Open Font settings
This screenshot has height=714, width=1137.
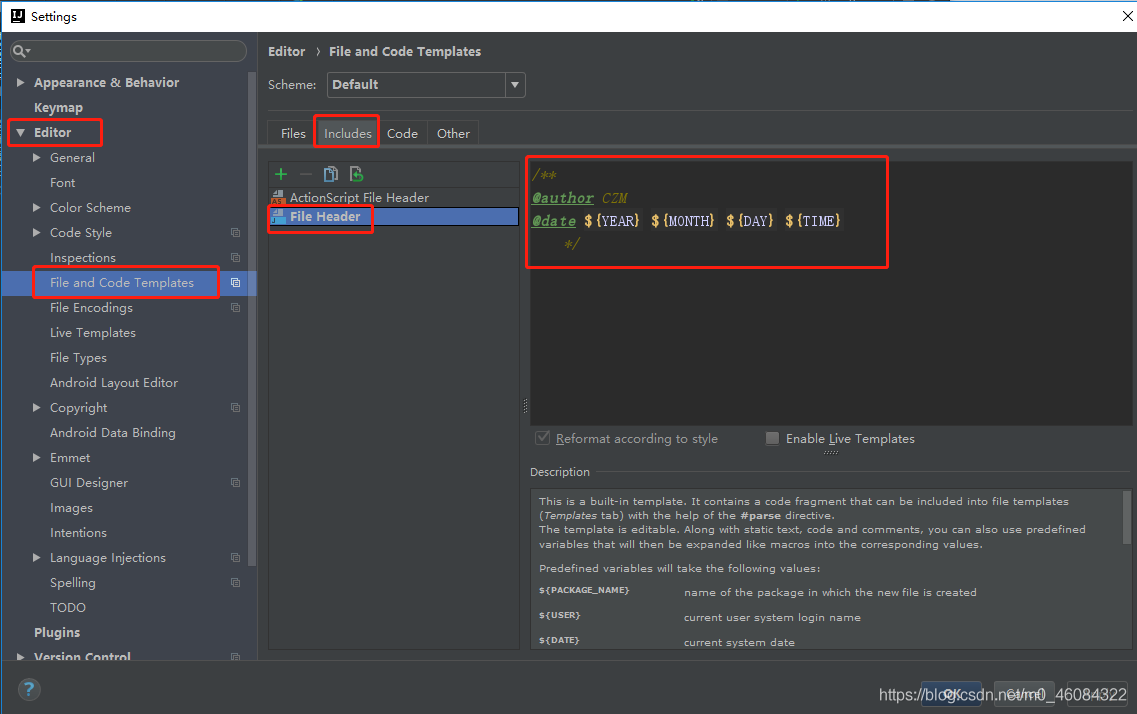tap(62, 183)
